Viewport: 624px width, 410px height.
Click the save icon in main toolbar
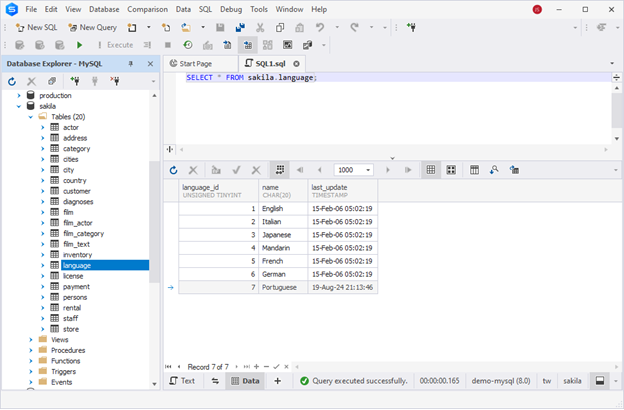coord(219,28)
